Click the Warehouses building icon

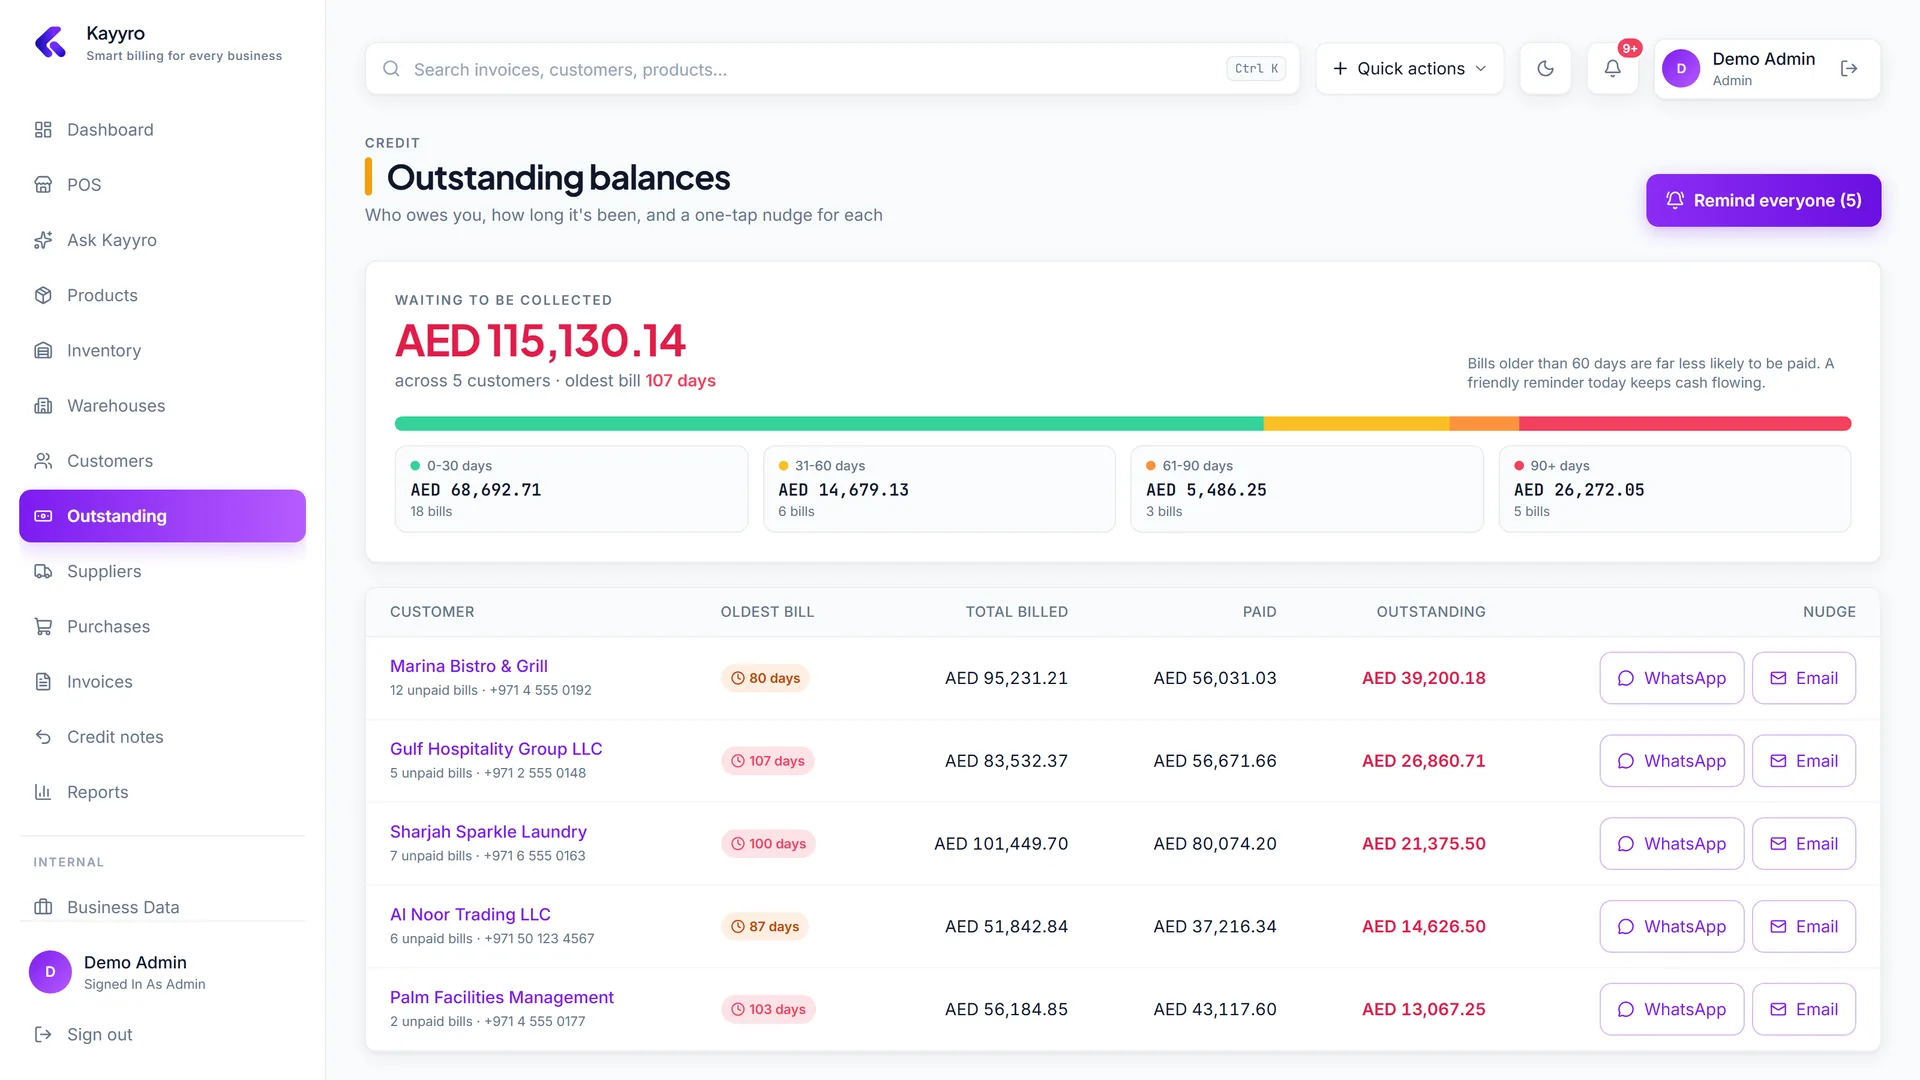[x=43, y=406]
